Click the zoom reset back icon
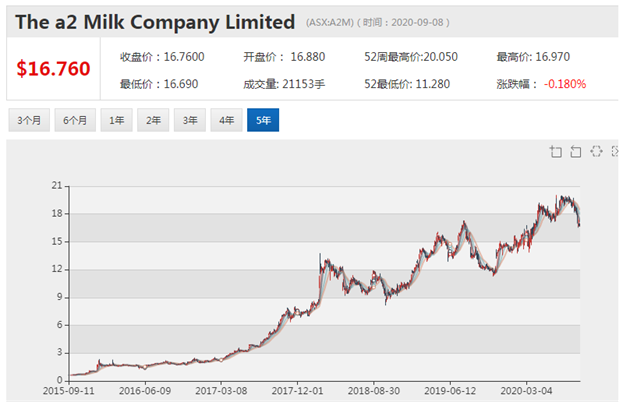Image resolution: width=623 pixels, height=402 pixels. click(576, 151)
